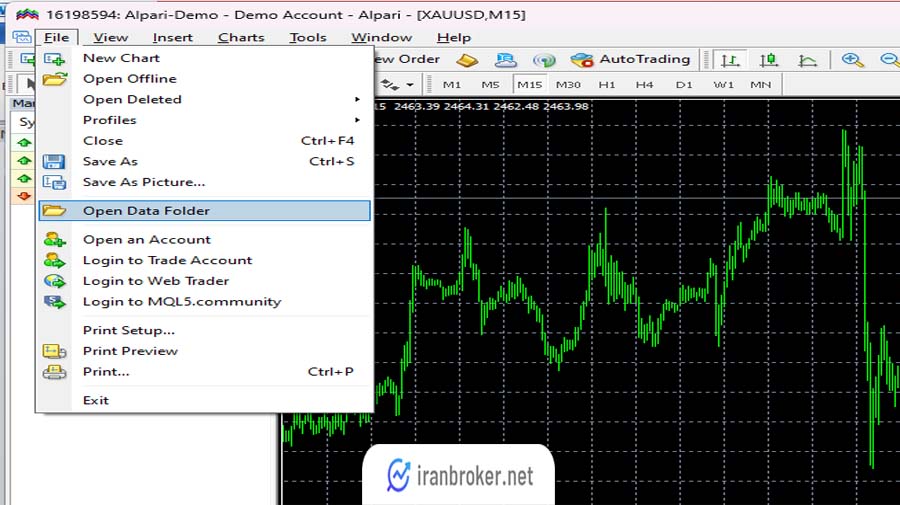900x505 pixels.
Task: Select the M30 timeframe
Action: [x=568, y=84]
